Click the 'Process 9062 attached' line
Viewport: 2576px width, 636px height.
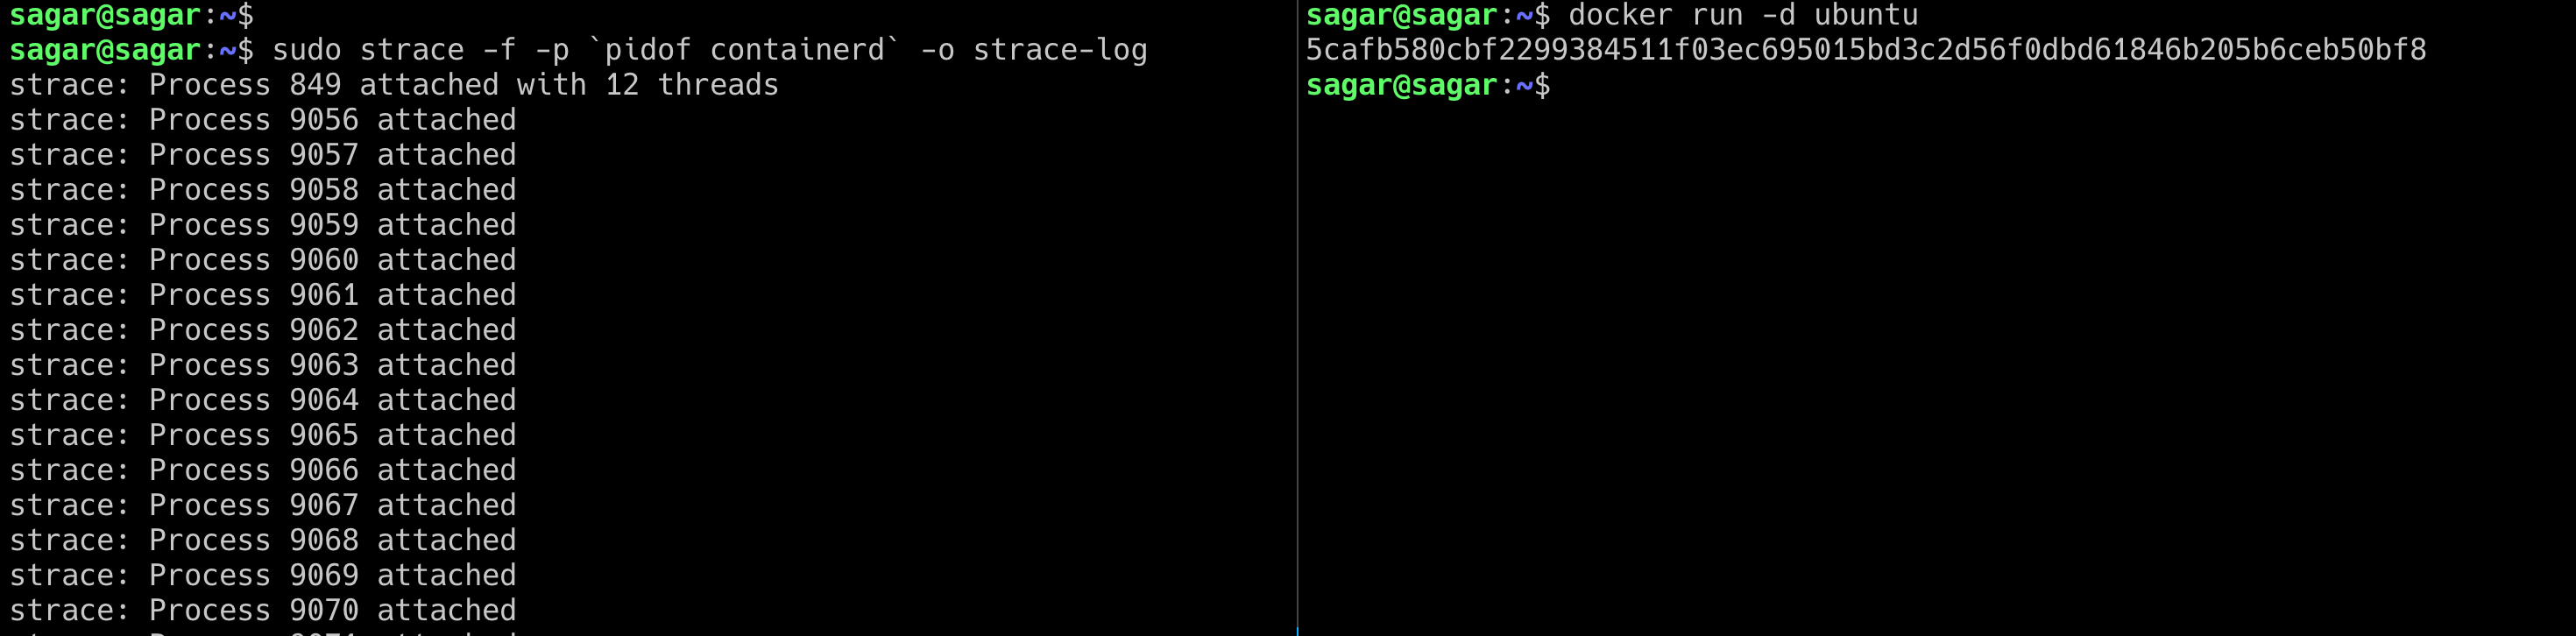263,330
